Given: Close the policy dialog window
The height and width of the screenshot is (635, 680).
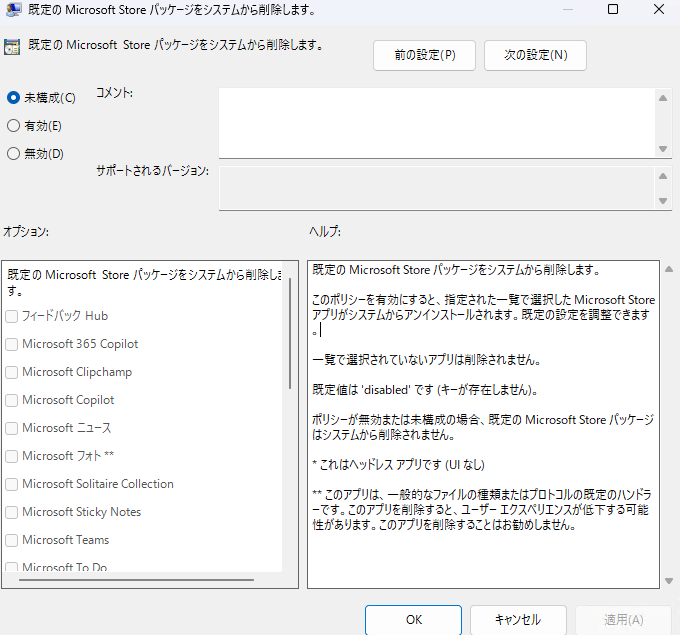Looking at the screenshot, I should 659,9.
